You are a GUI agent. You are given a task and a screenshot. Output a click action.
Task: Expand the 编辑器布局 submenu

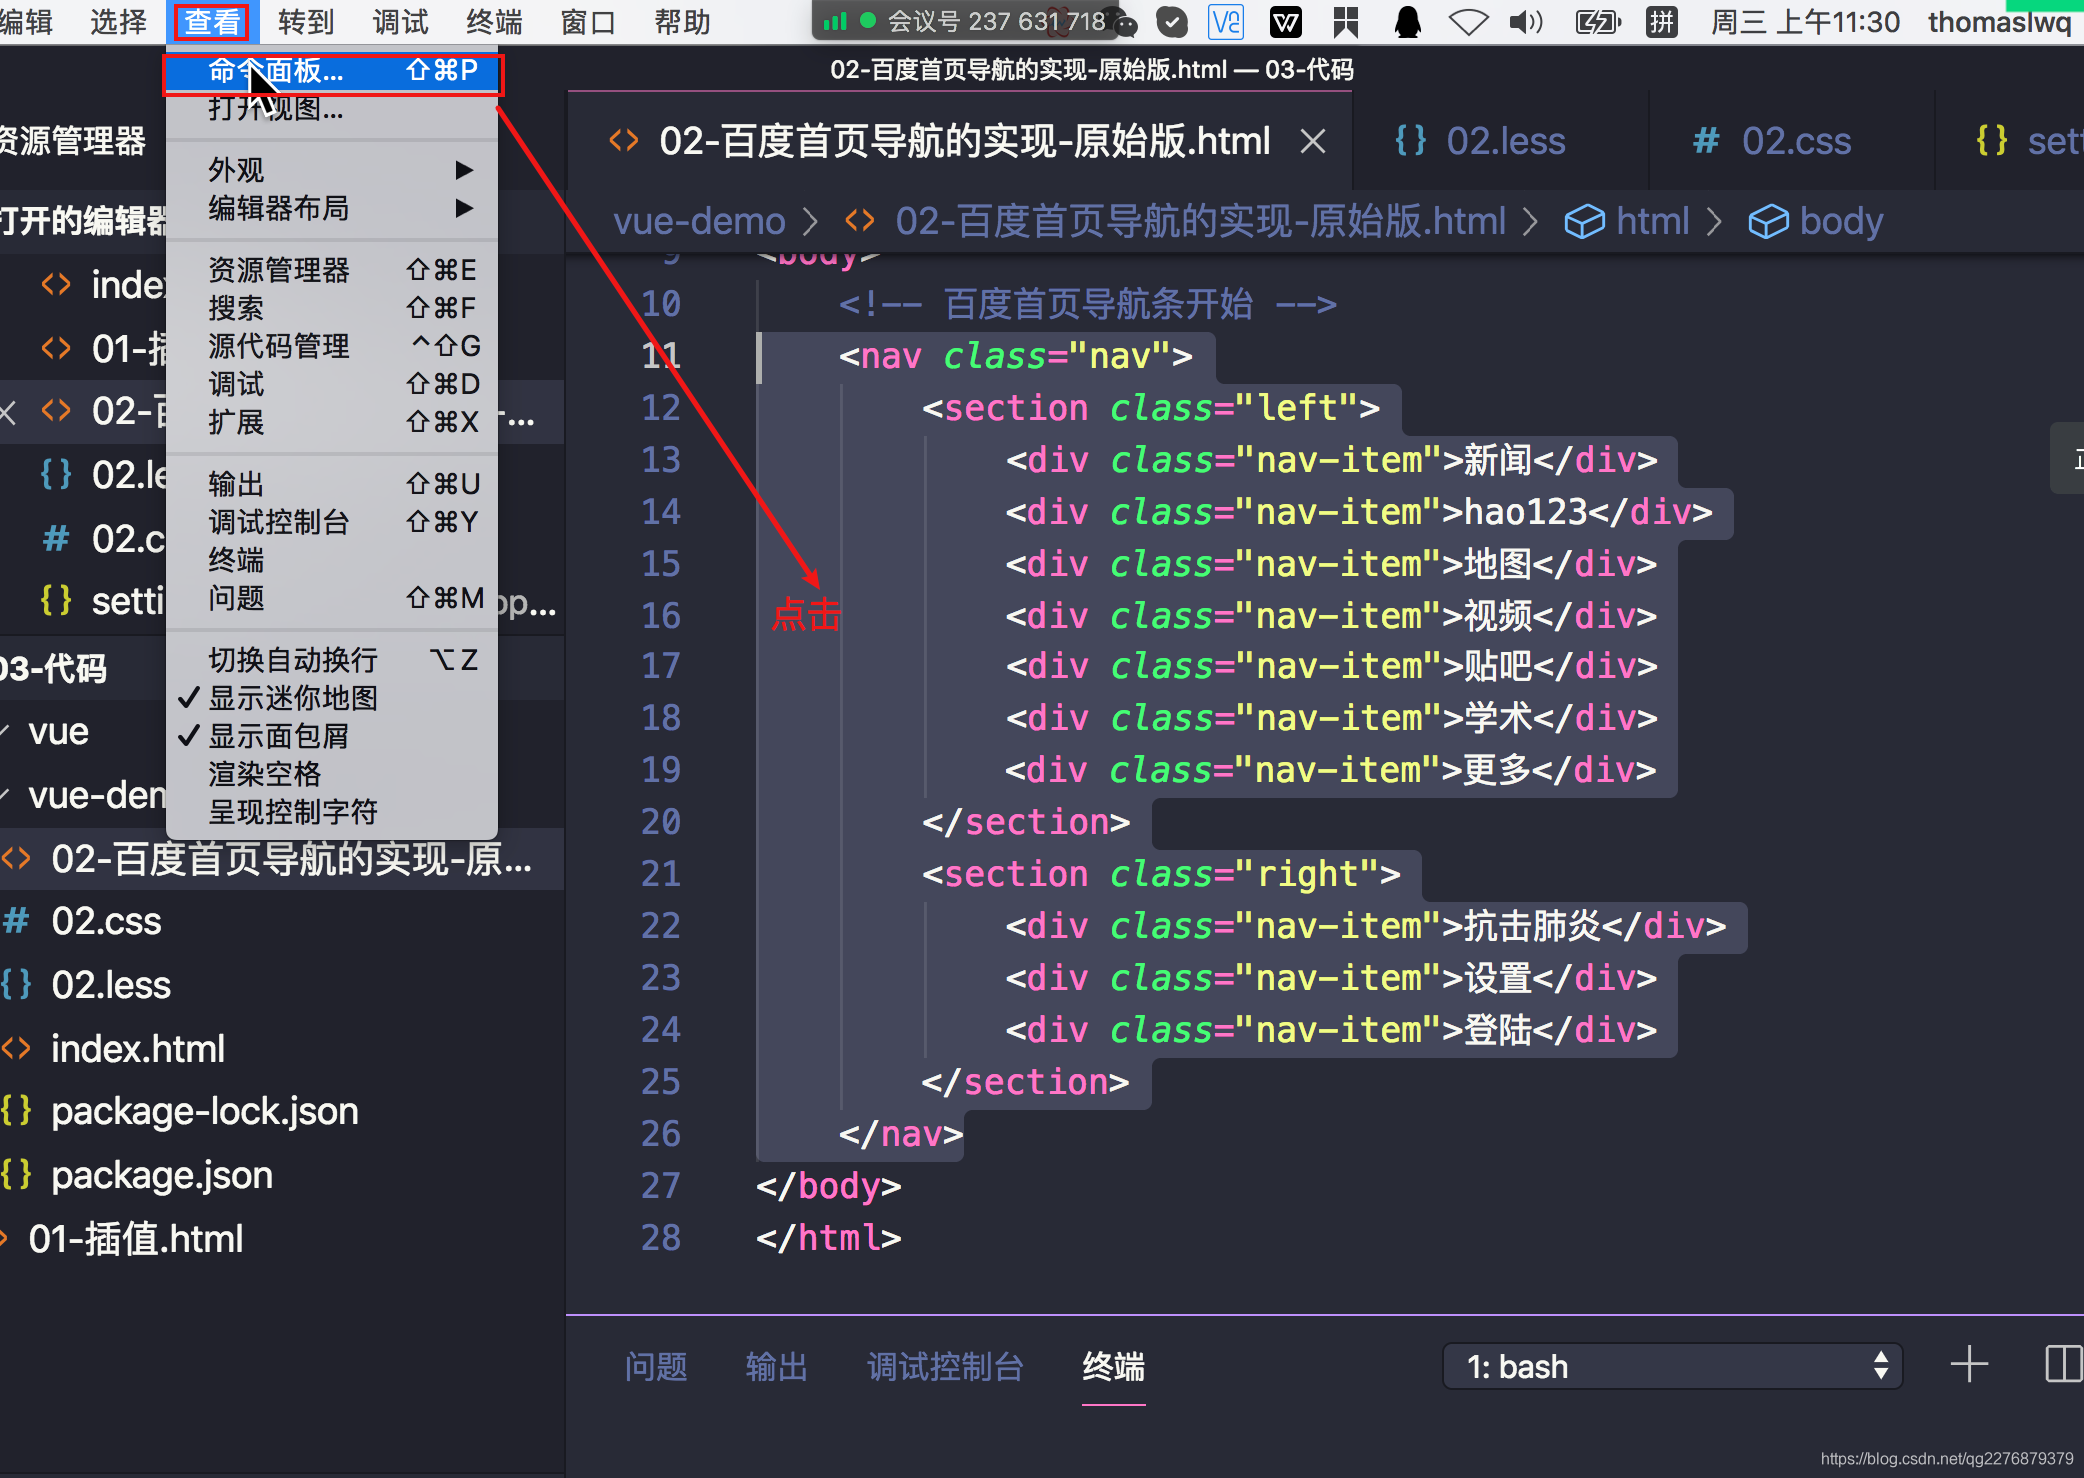pos(333,208)
